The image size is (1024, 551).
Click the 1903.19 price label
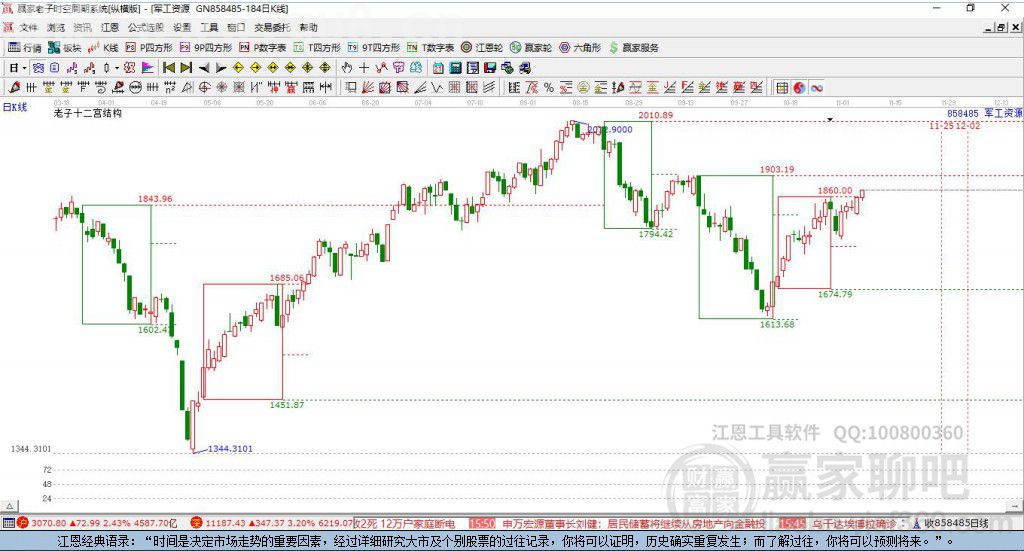[776, 169]
